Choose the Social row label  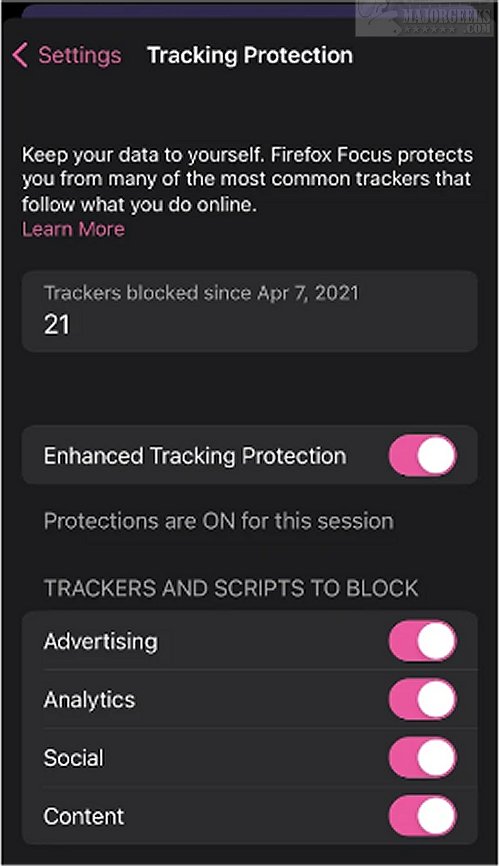(x=73, y=758)
